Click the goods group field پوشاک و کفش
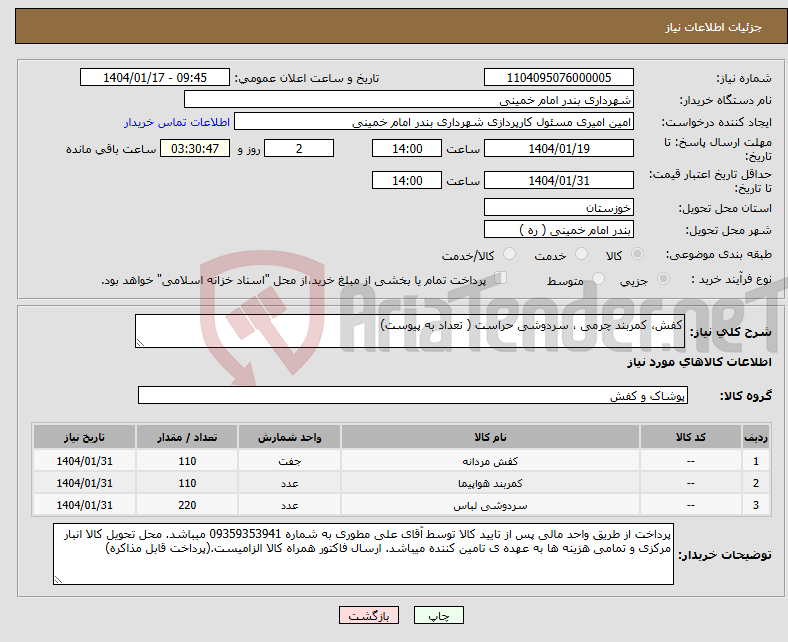The image size is (788, 642). click(x=413, y=395)
